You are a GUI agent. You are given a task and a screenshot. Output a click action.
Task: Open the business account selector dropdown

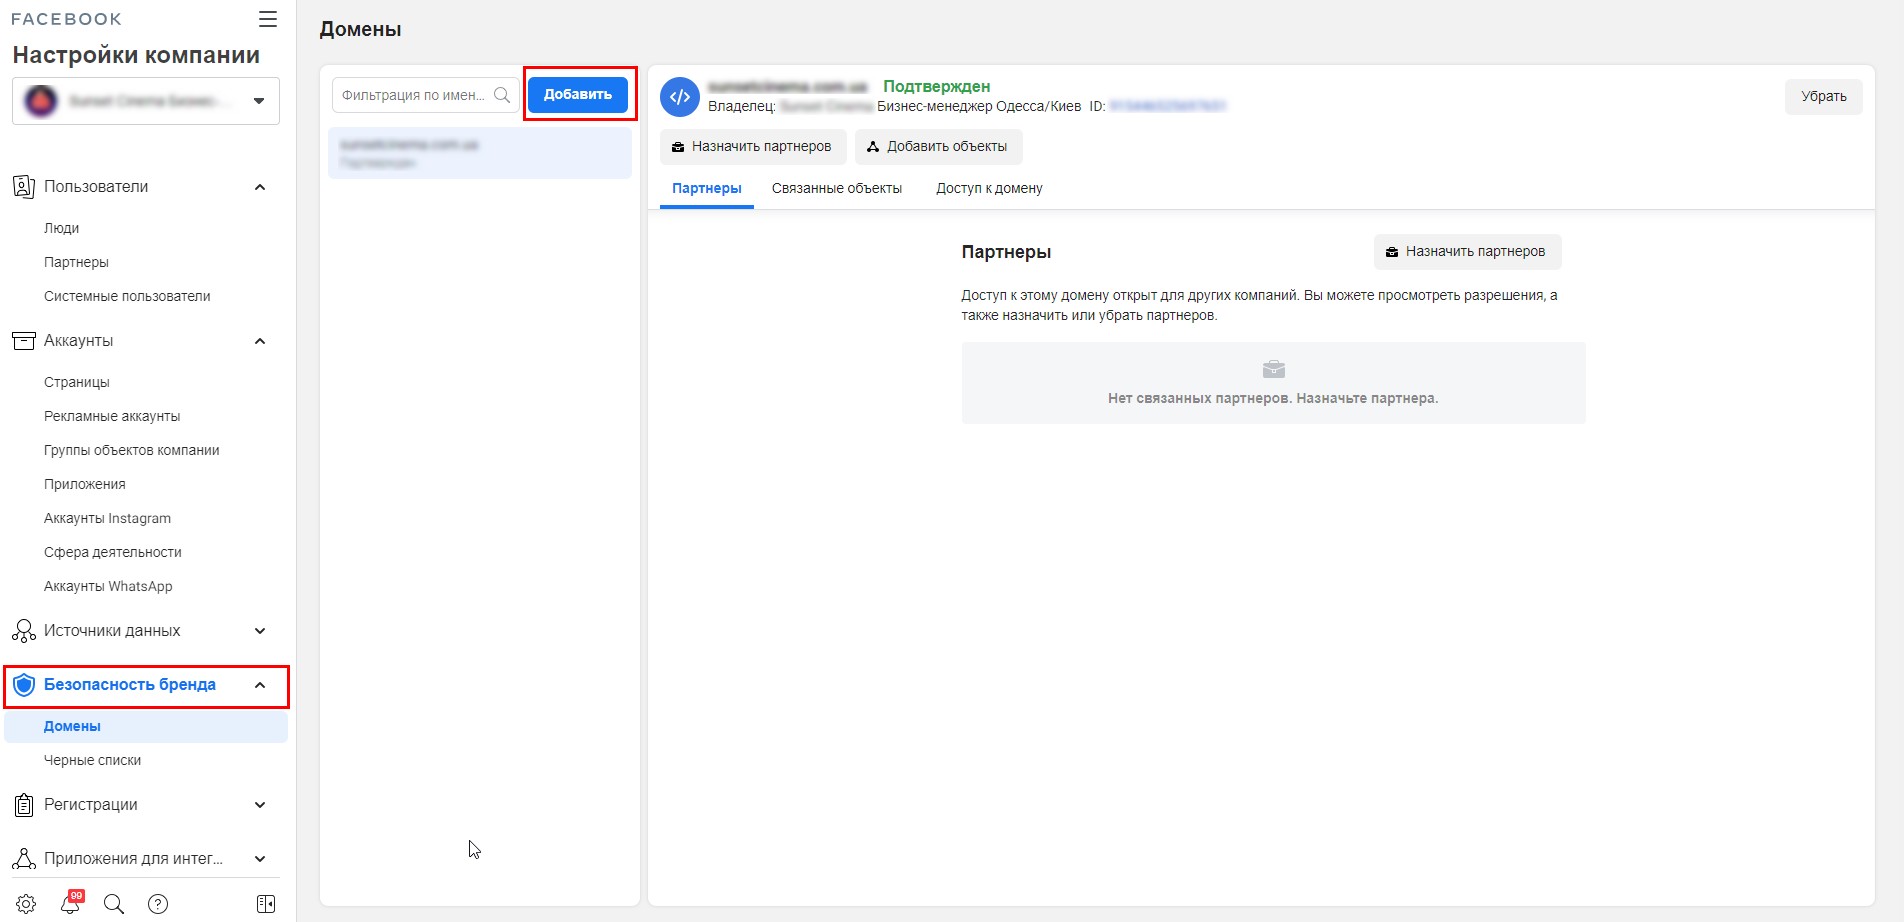click(146, 101)
